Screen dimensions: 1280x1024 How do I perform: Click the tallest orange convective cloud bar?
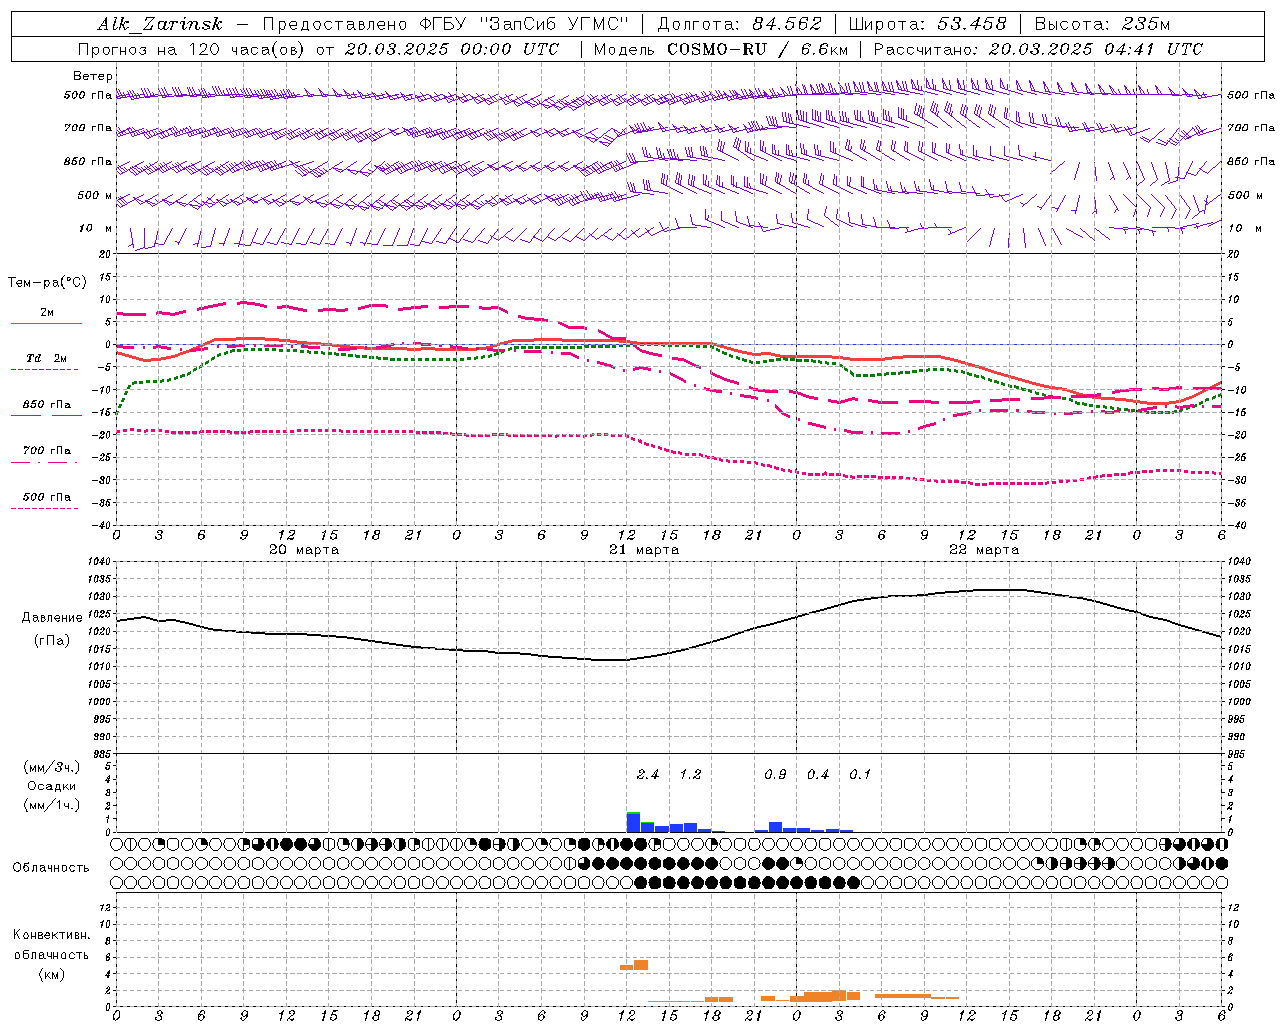(641, 965)
